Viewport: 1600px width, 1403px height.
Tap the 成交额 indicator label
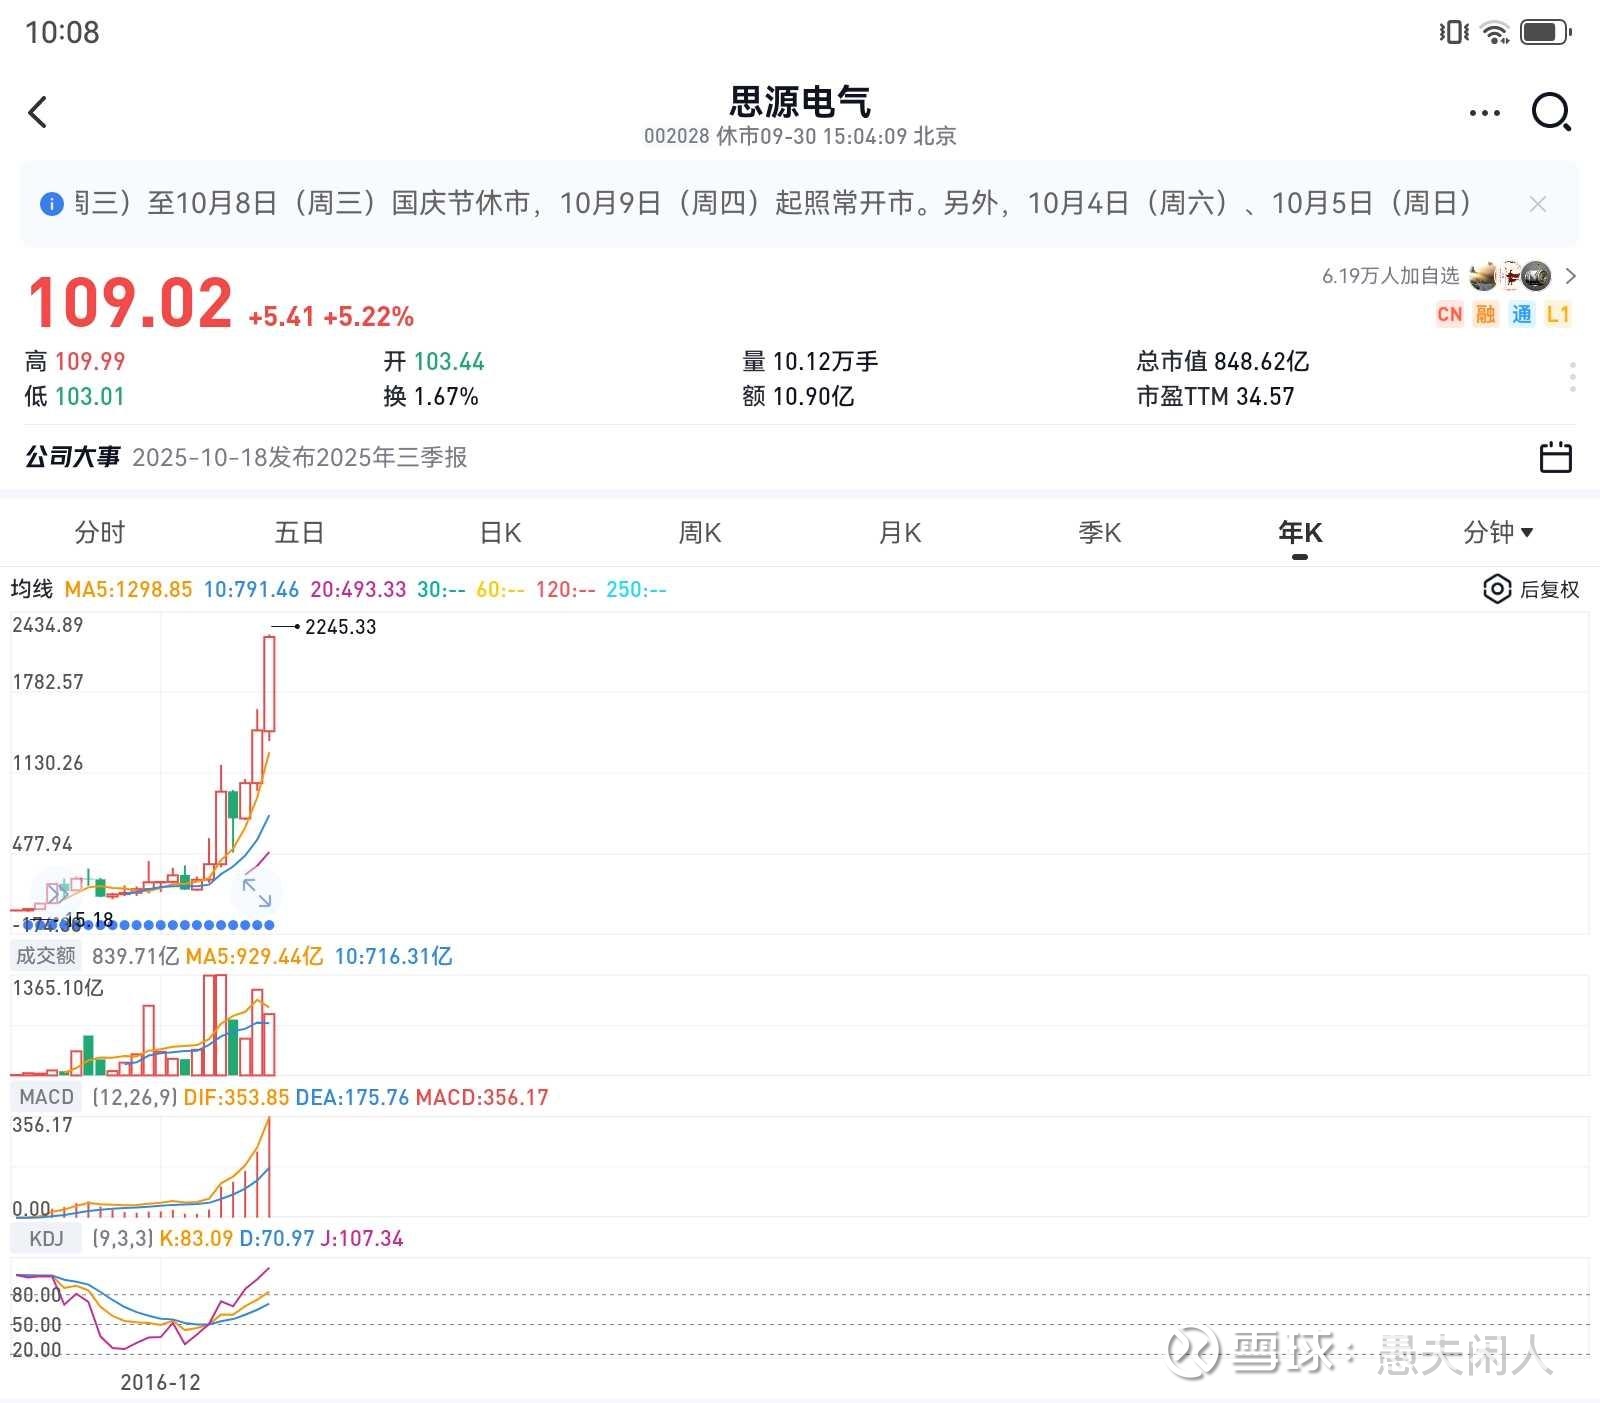[x=46, y=956]
